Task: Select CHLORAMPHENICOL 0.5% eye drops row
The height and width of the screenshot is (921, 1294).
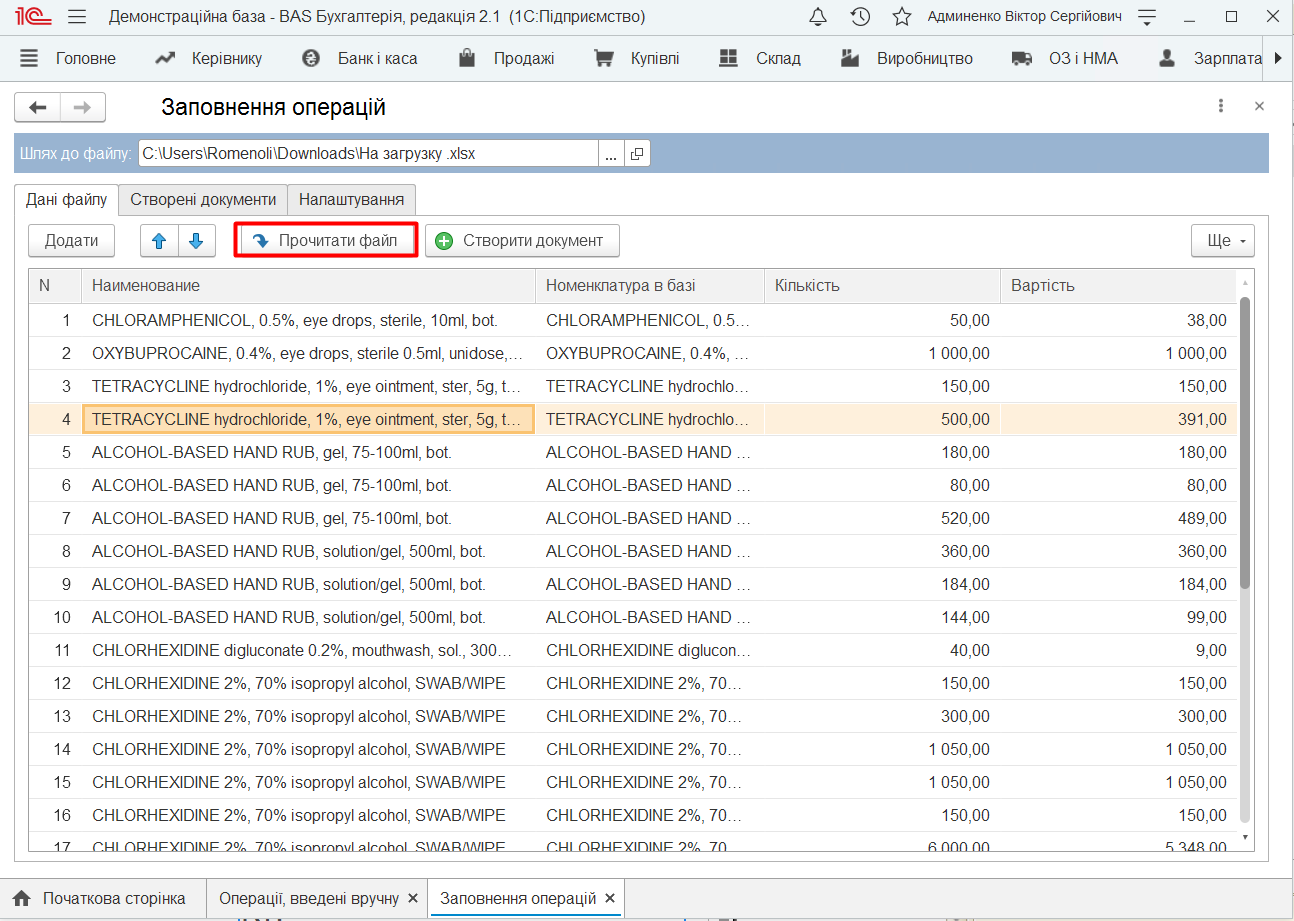Action: click(x=633, y=320)
